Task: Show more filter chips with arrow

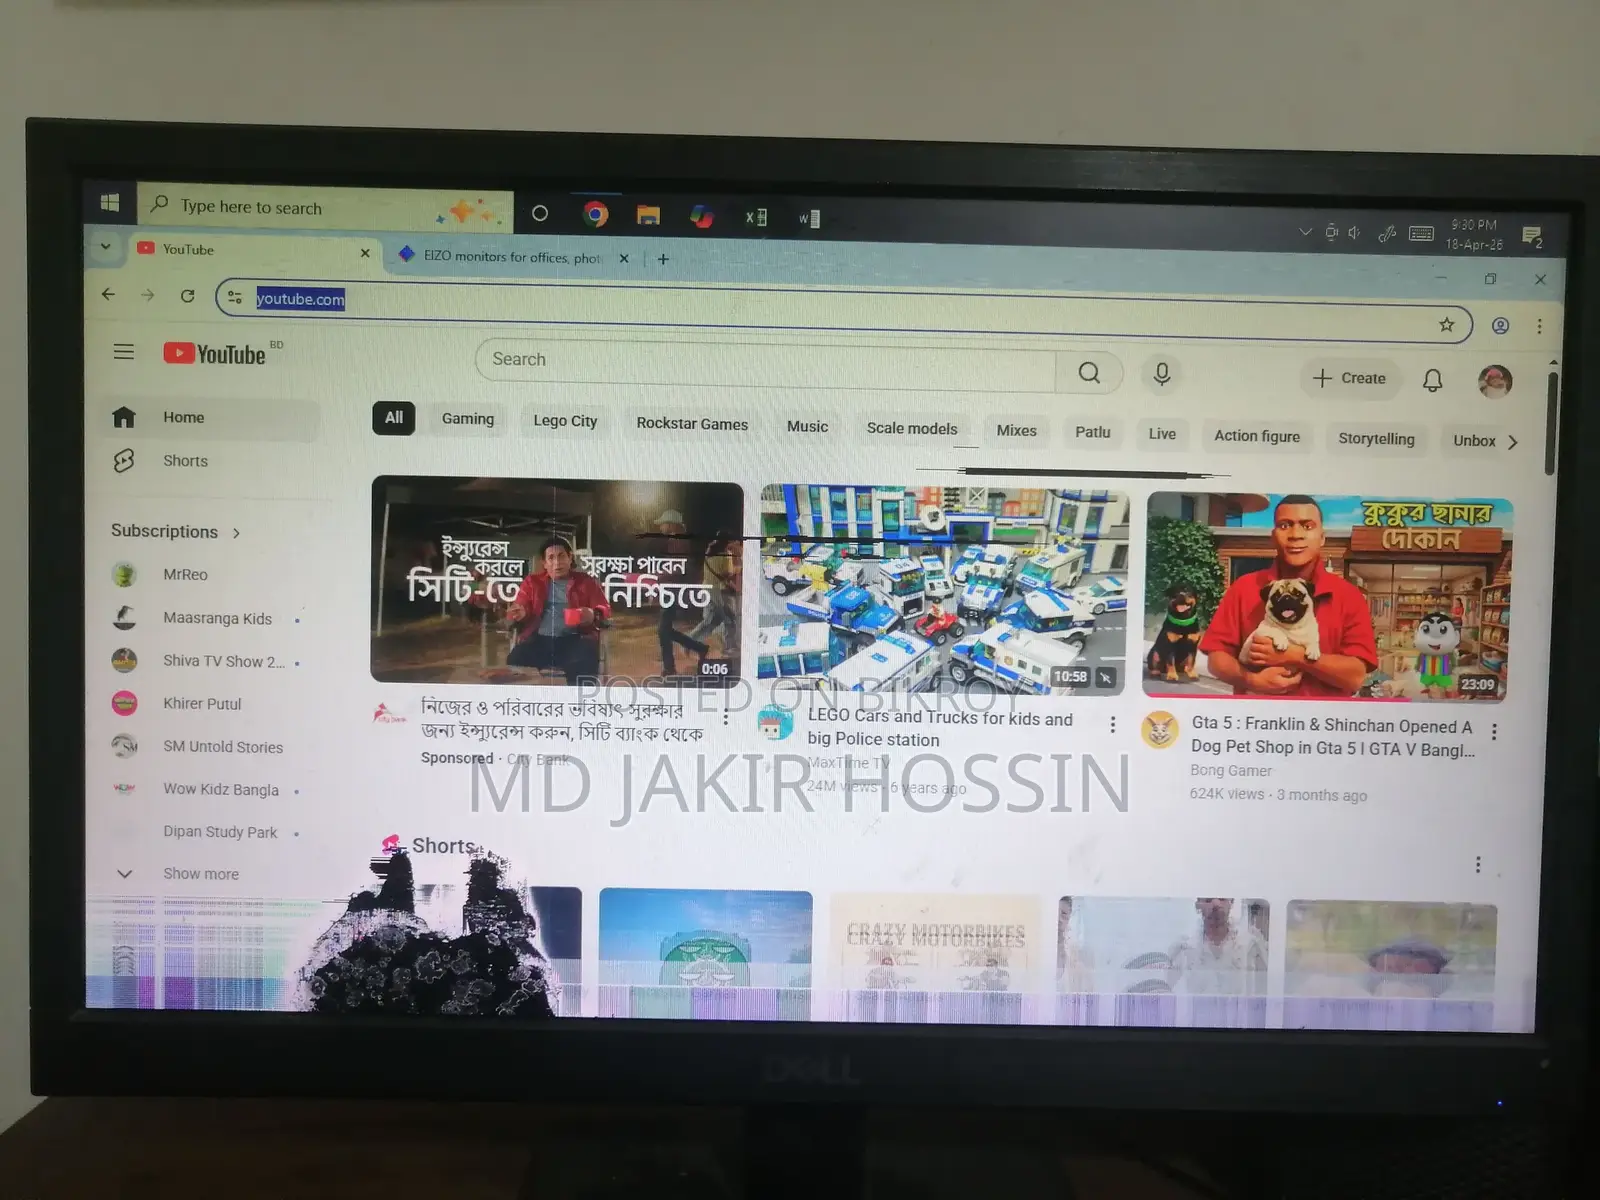Action: pos(1512,442)
